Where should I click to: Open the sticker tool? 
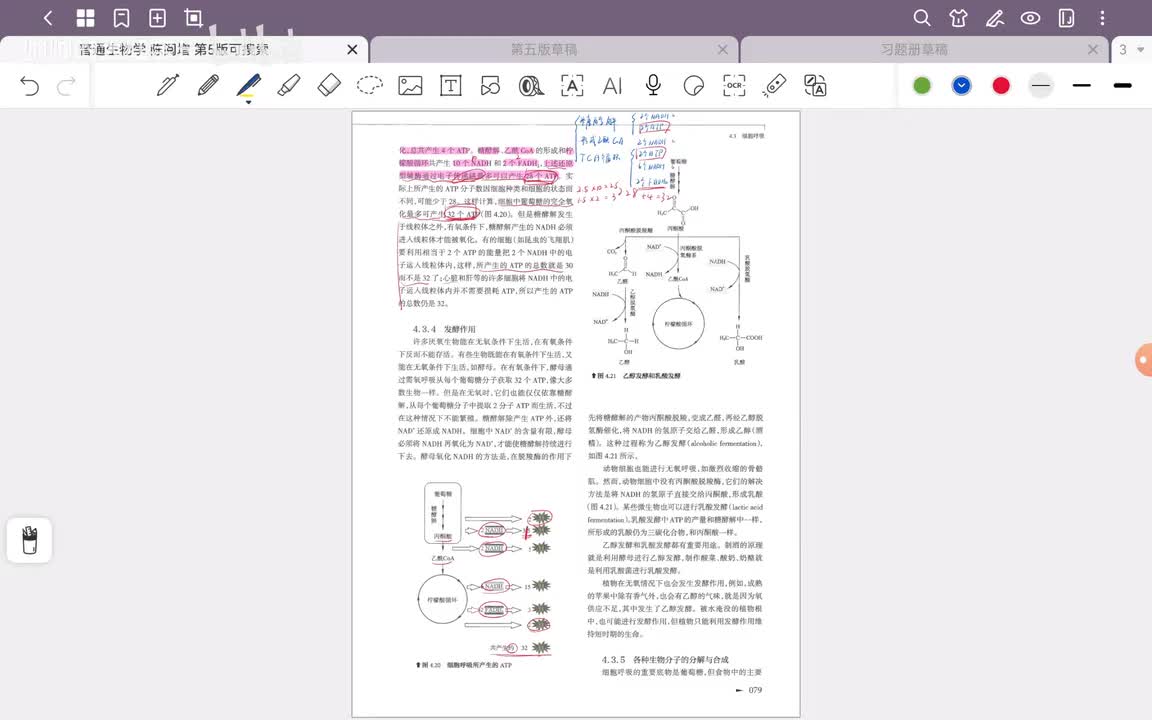point(693,85)
